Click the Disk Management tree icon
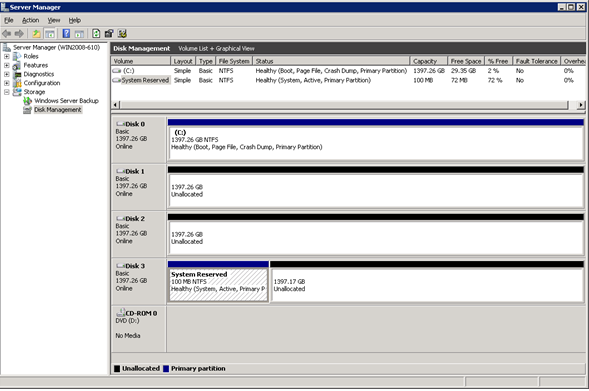Viewport: 589px width, 391px height. pos(27,110)
